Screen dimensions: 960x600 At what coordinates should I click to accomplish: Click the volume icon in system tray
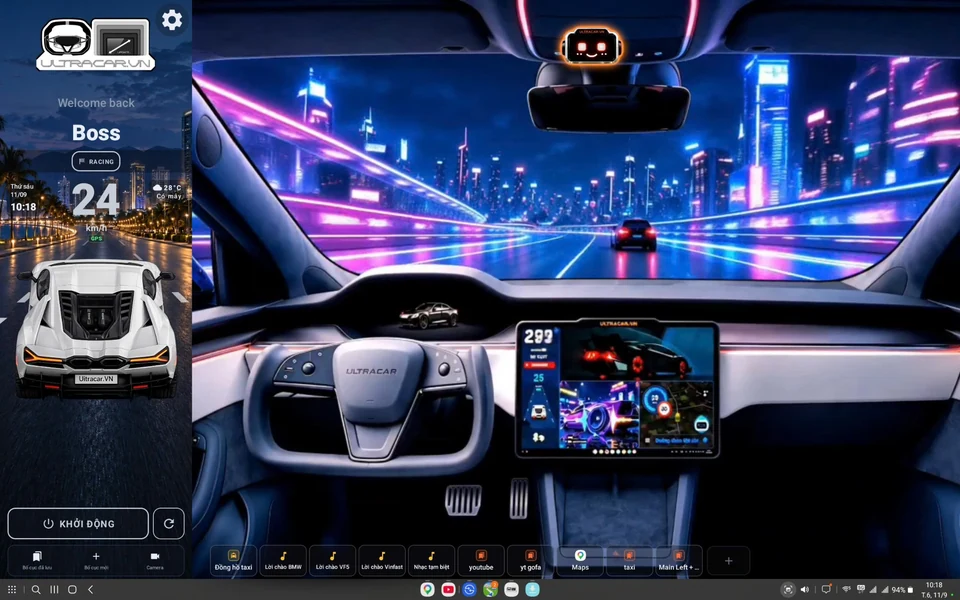point(805,590)
